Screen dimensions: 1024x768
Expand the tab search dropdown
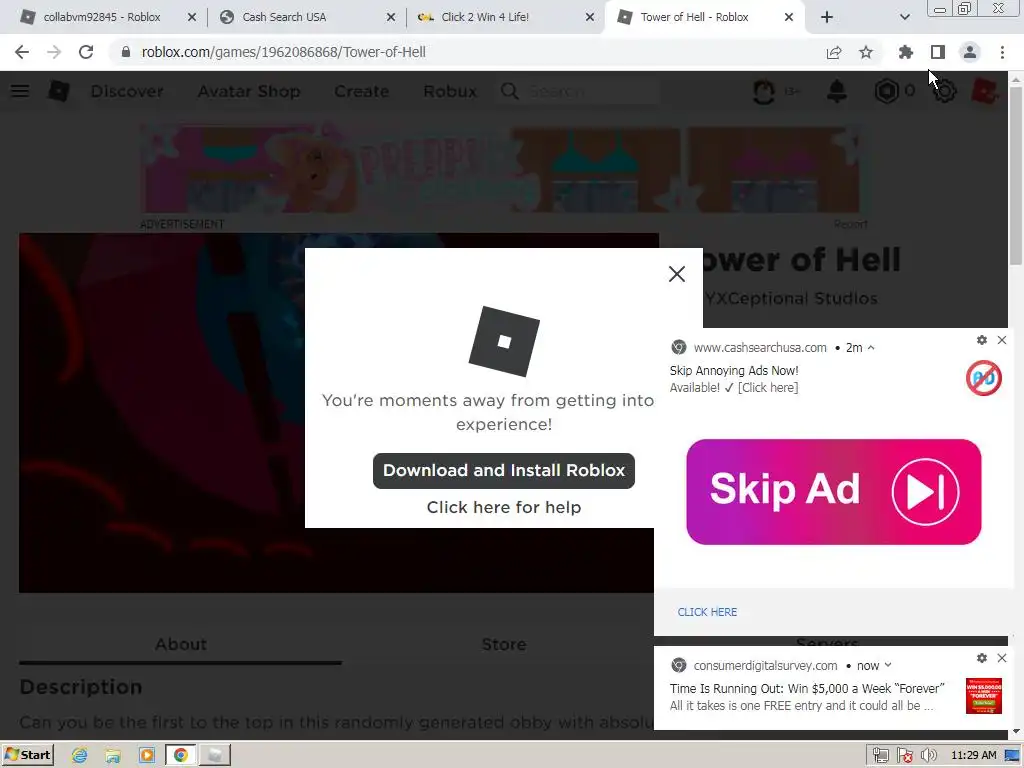click(904, 17)
